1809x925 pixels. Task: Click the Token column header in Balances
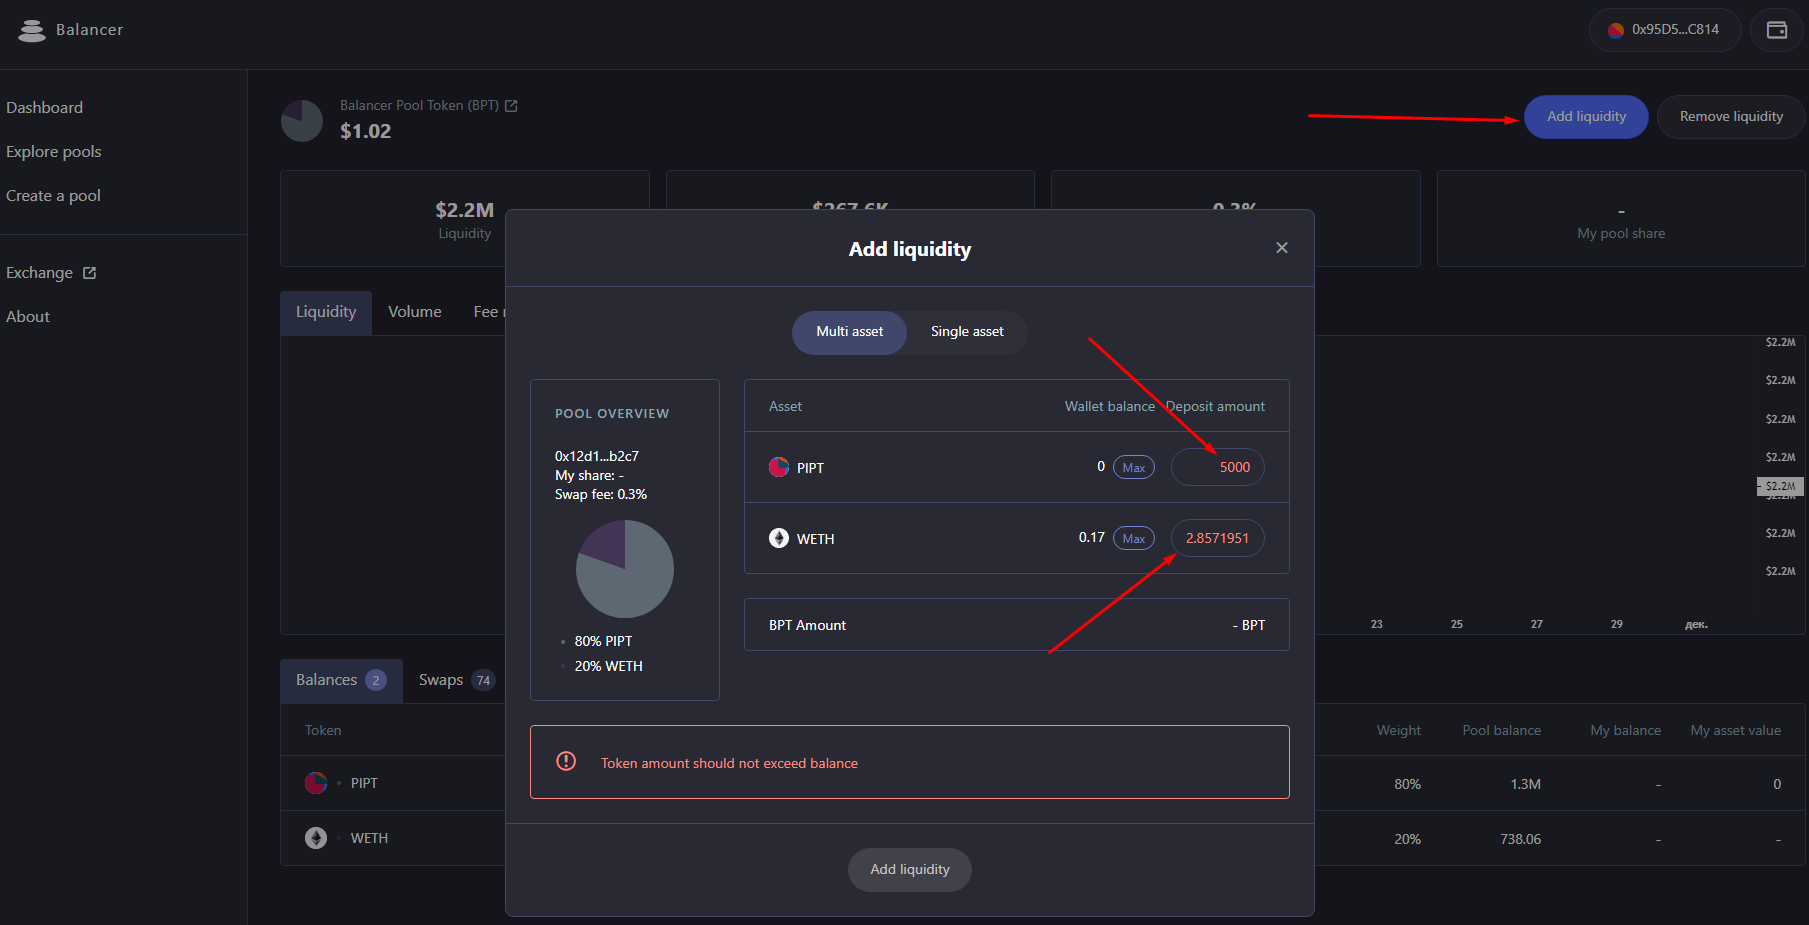323,731
